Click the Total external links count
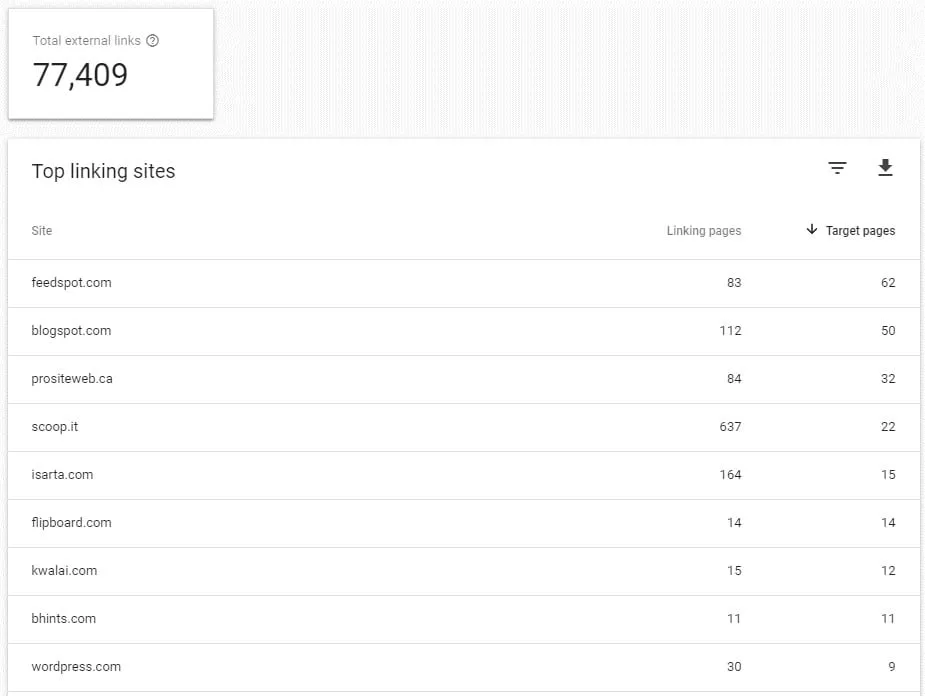This screenshot has width=925, height=696. coord(80,75)
